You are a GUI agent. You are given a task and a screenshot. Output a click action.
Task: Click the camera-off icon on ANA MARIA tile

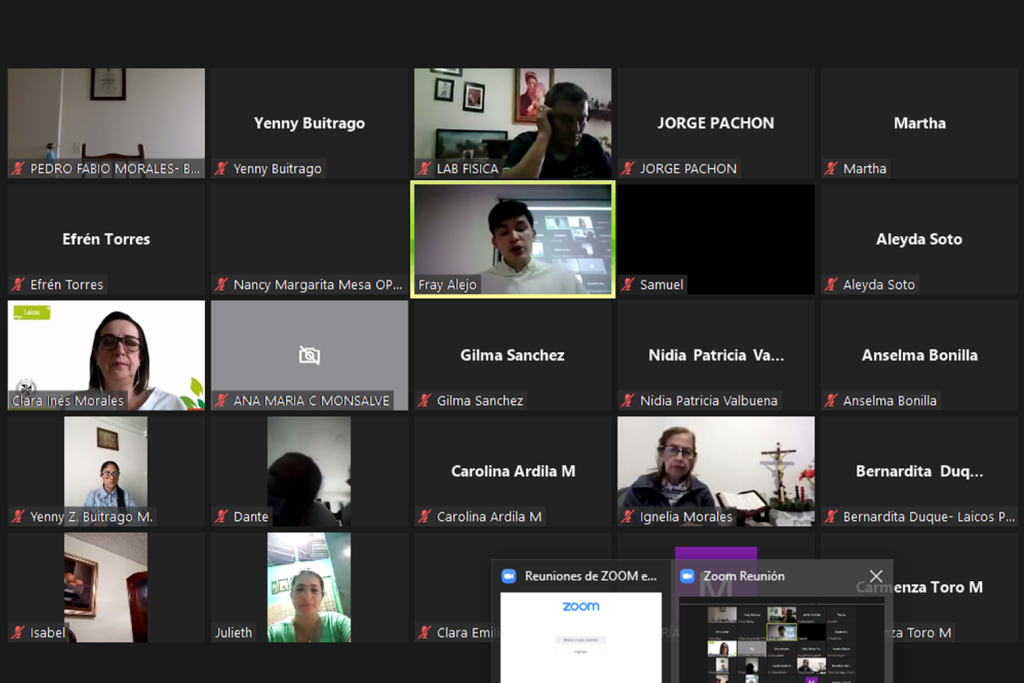pyautogui.click(x=310, y=355)
